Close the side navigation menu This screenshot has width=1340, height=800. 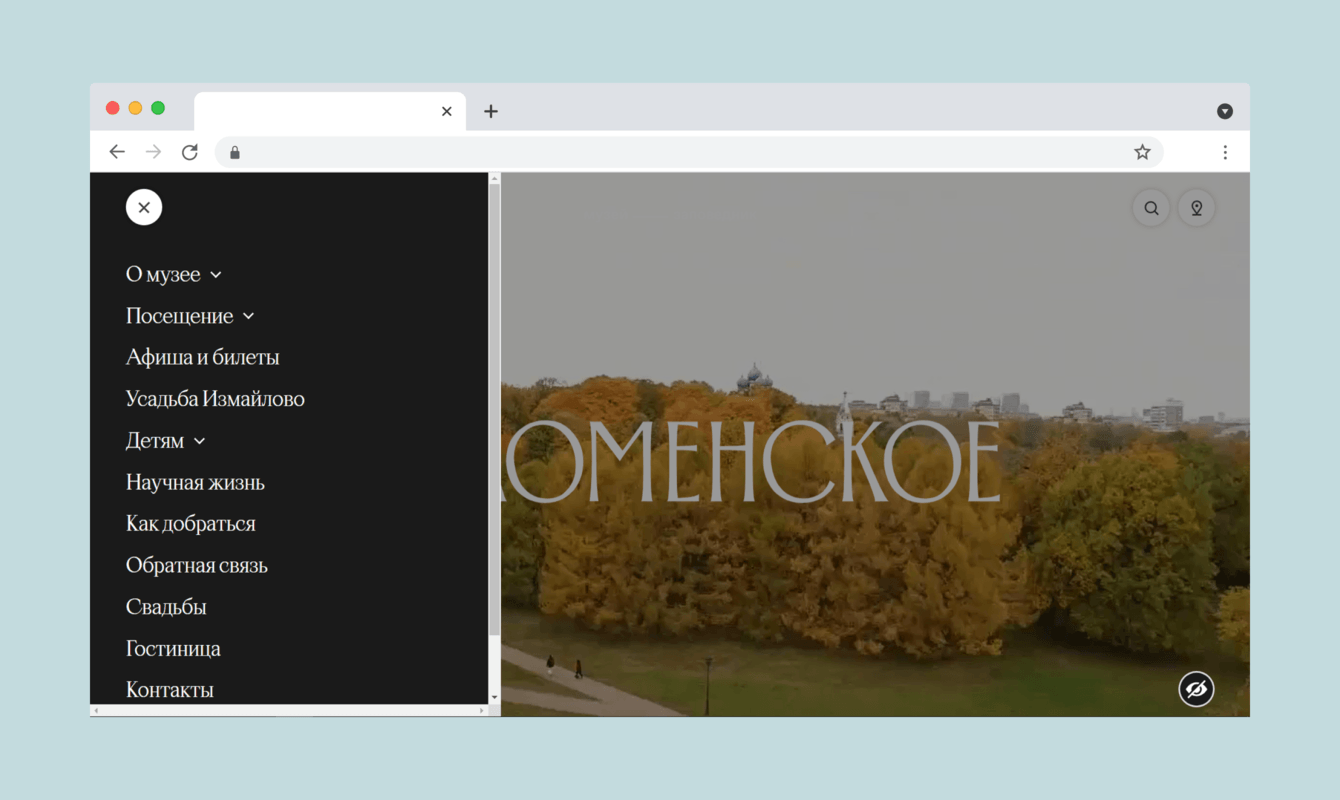point(144,207)
